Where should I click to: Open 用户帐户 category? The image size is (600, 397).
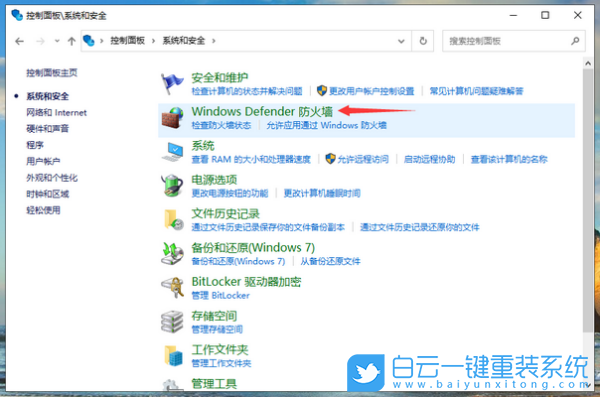(x=43, y=162)
